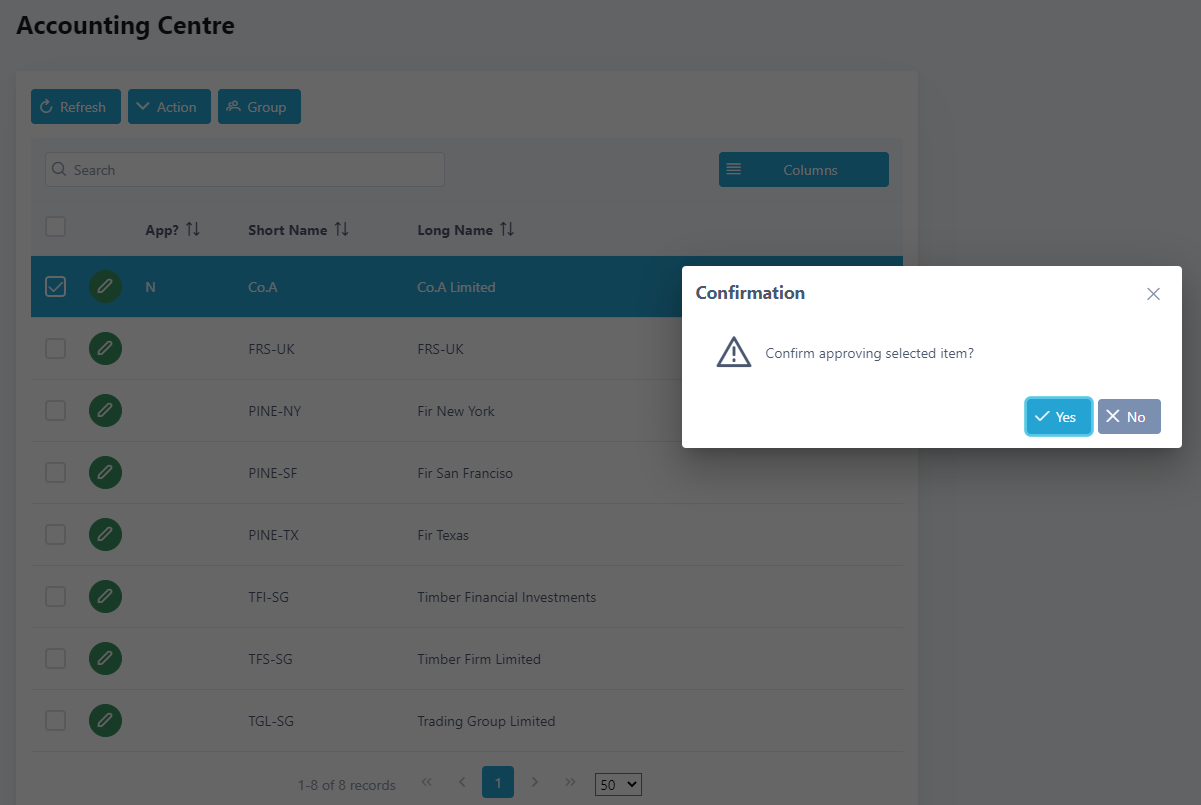Click the edit pencil icon for Co.A
Image resolution: width=1201 pixels, height=805 pixels.
[x=105, y=287]
